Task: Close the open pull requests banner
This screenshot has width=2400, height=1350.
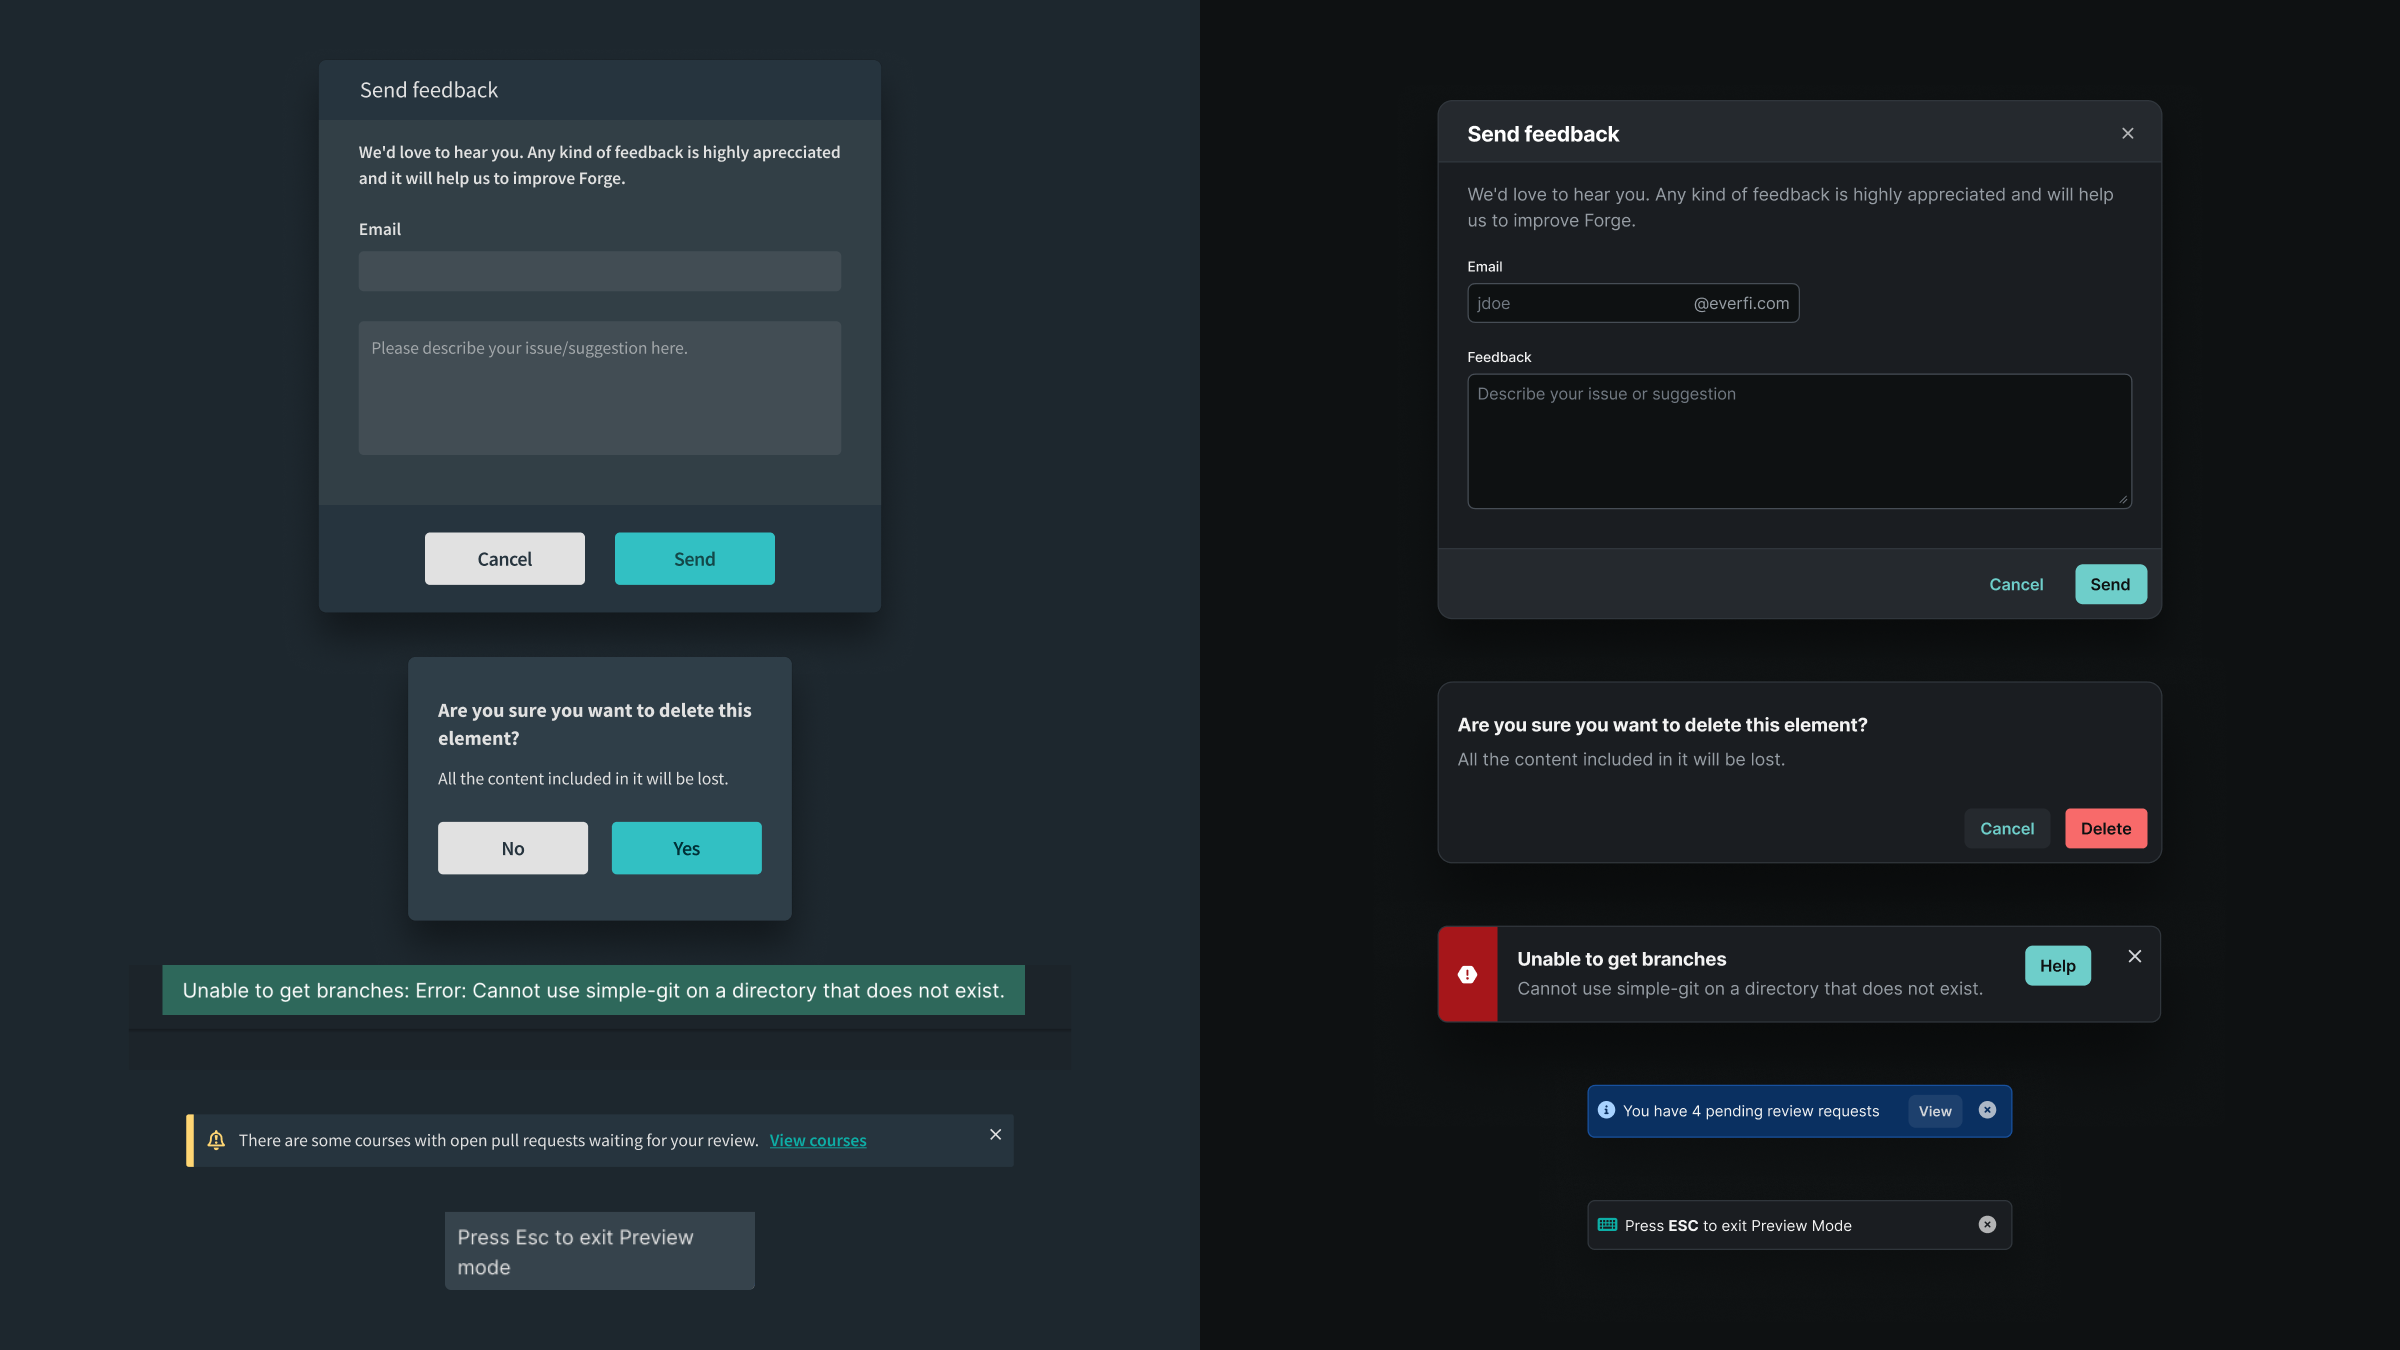Action: coord(995,1134)
